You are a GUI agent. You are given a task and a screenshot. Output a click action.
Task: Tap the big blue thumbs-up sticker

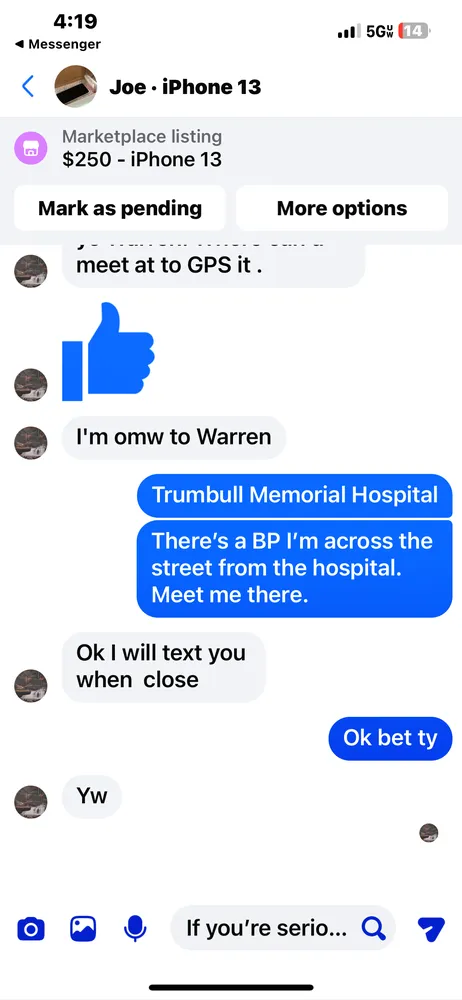coord(108,352)
